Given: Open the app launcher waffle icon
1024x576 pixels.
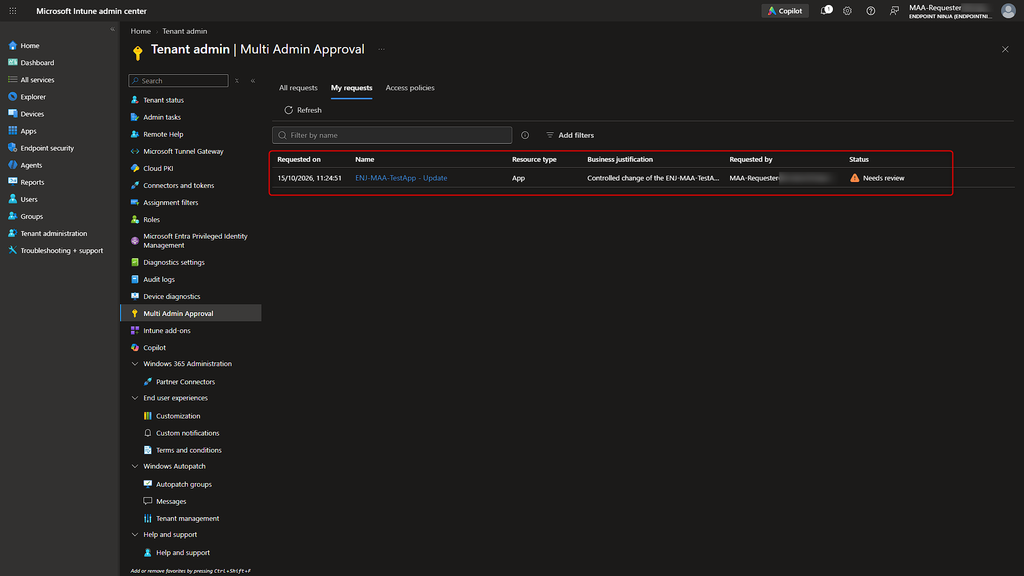Looking at the screenshot, I should point(12,11).
